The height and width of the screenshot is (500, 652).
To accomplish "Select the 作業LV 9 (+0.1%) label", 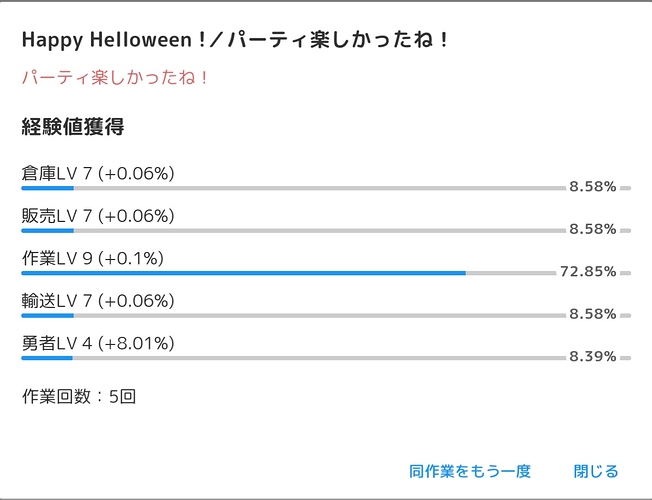I will [x=93, y=258].
